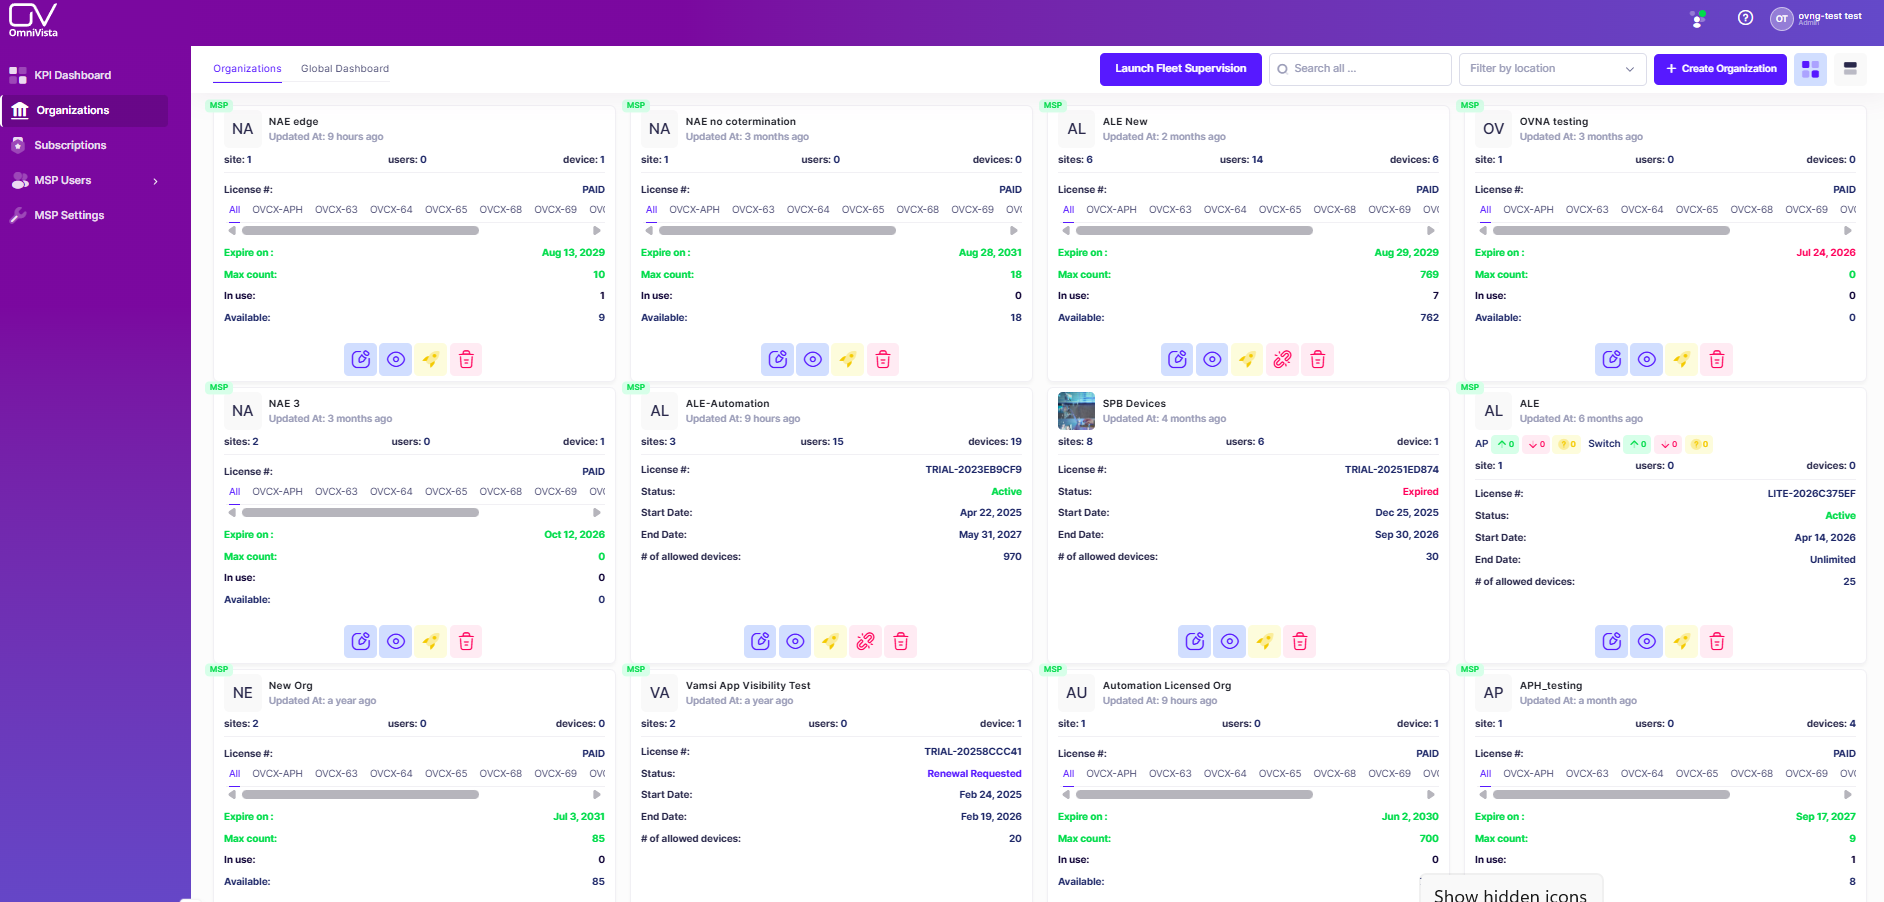Image resolution: width=1884 pixels, height=902 pixels.
Task: Switch to grid card view
Action: [x=1810, y=69]
